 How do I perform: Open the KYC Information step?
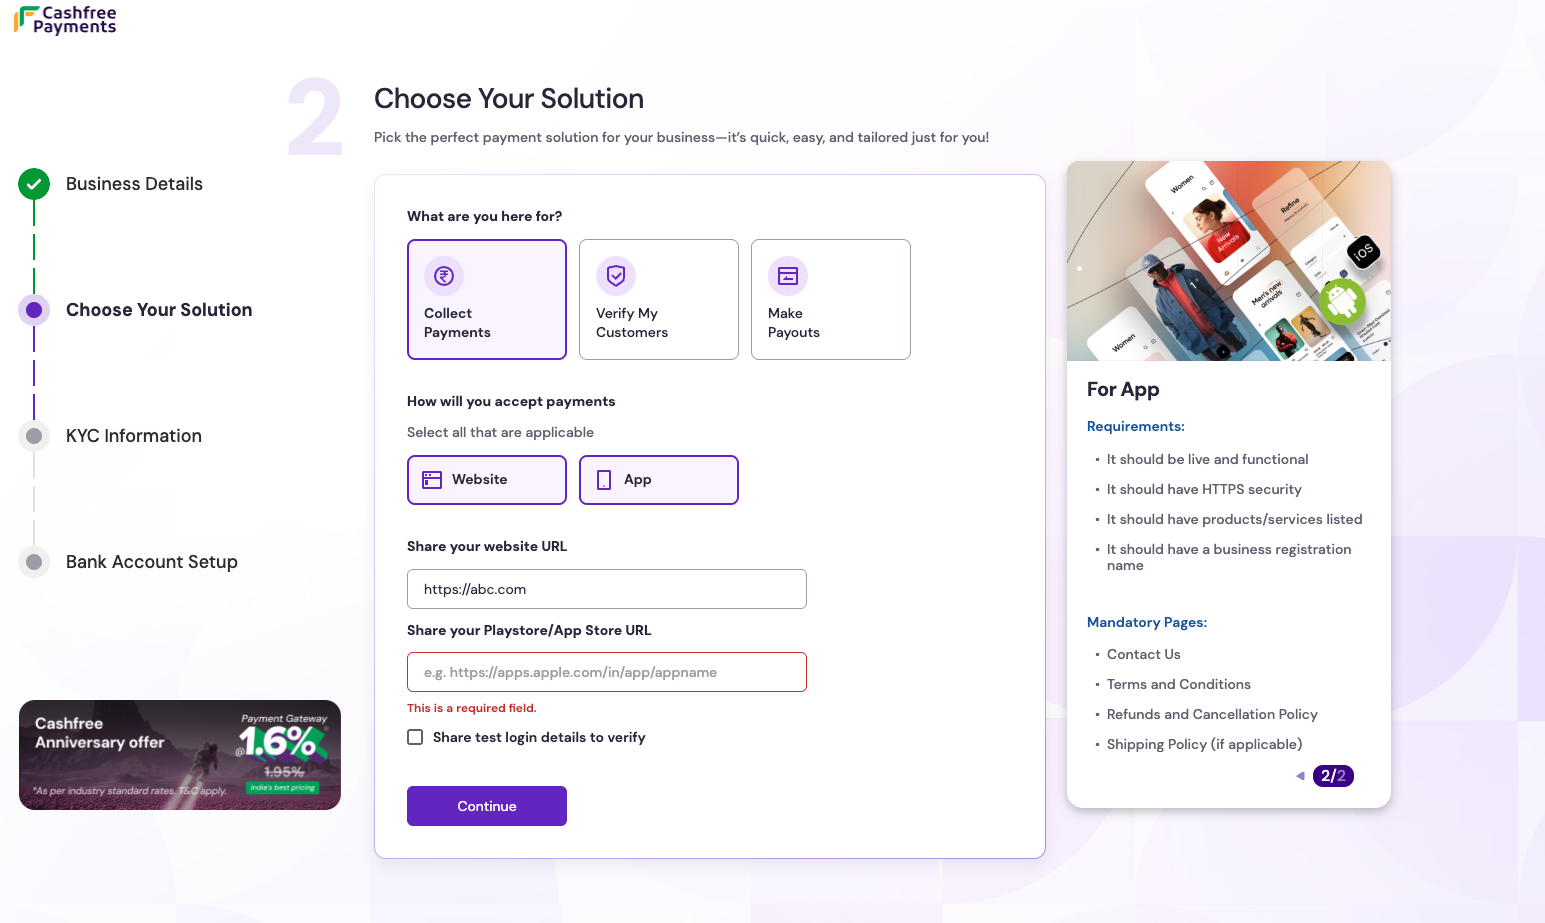click(133, 436)
